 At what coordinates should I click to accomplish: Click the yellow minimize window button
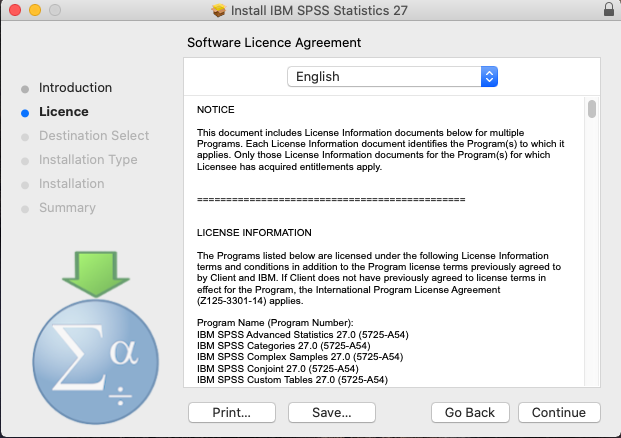point(32,10)
